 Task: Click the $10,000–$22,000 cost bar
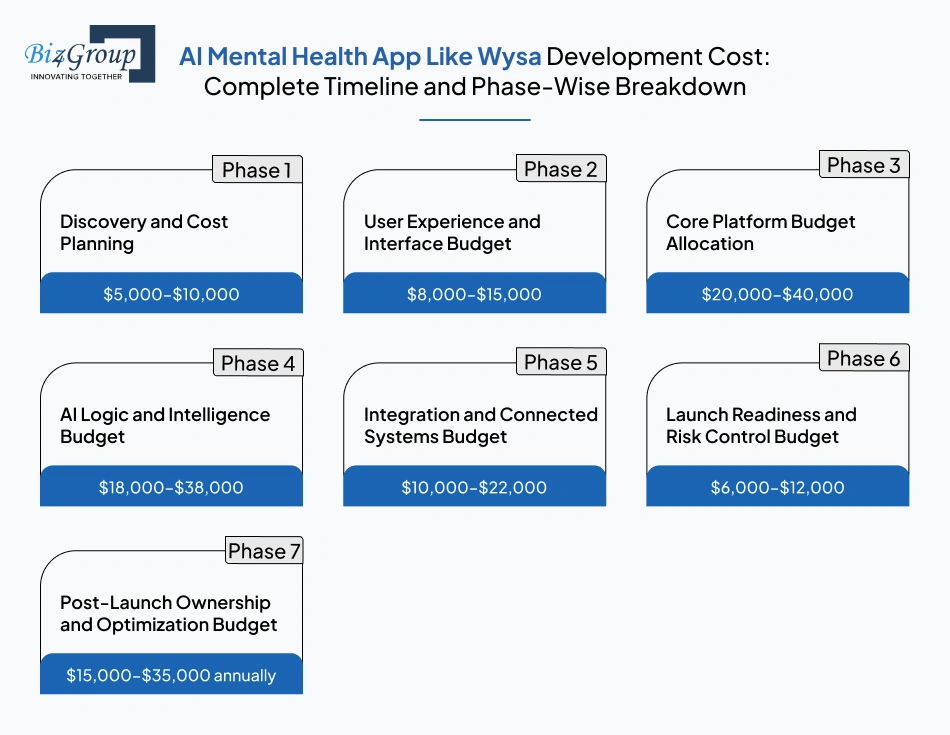(x=474, y=487)
